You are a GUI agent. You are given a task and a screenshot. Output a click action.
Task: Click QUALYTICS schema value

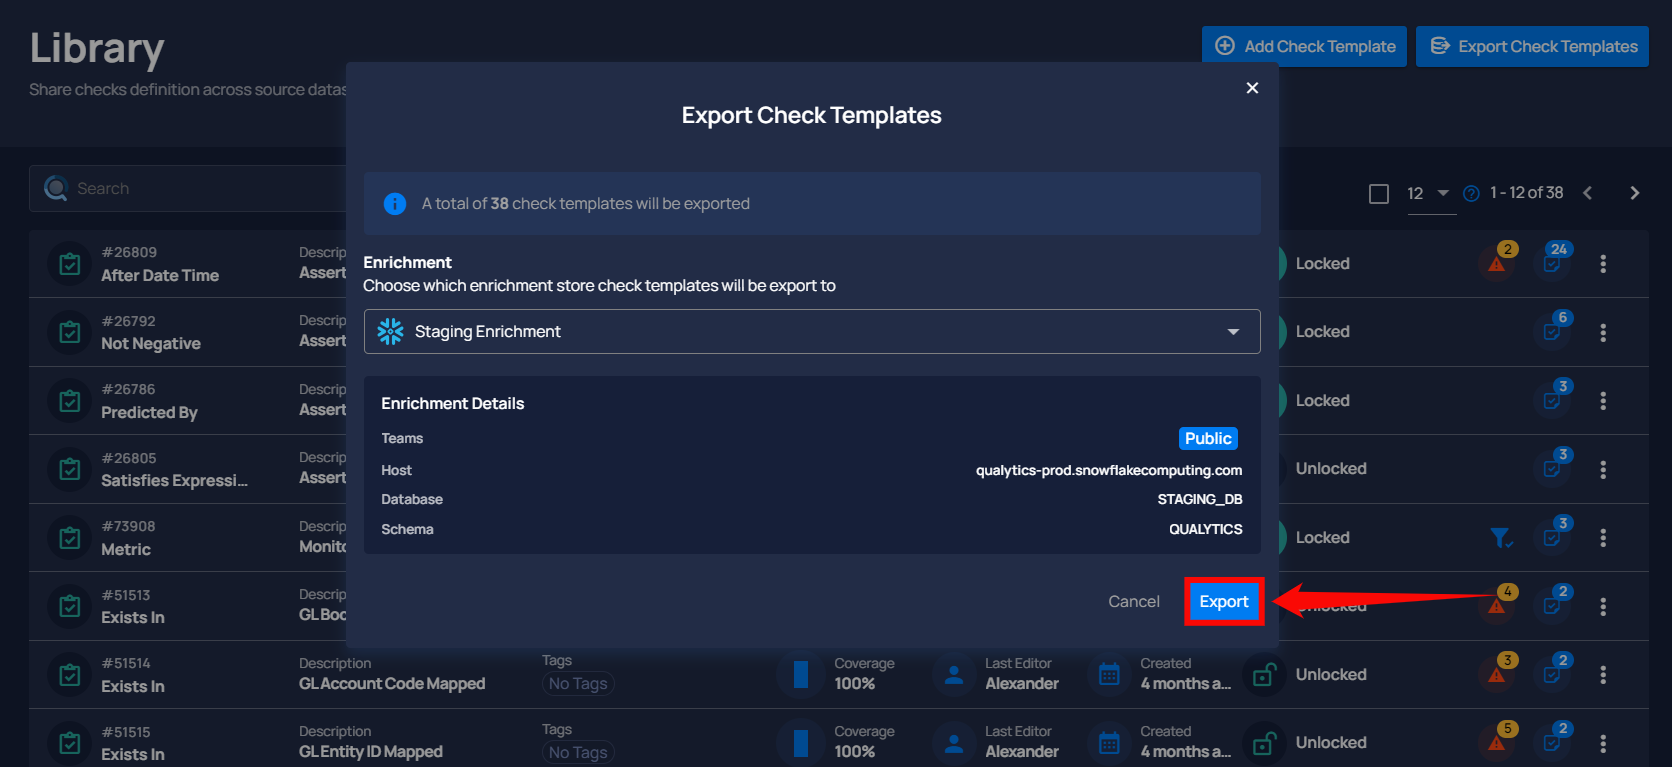tap(1206, 529)
